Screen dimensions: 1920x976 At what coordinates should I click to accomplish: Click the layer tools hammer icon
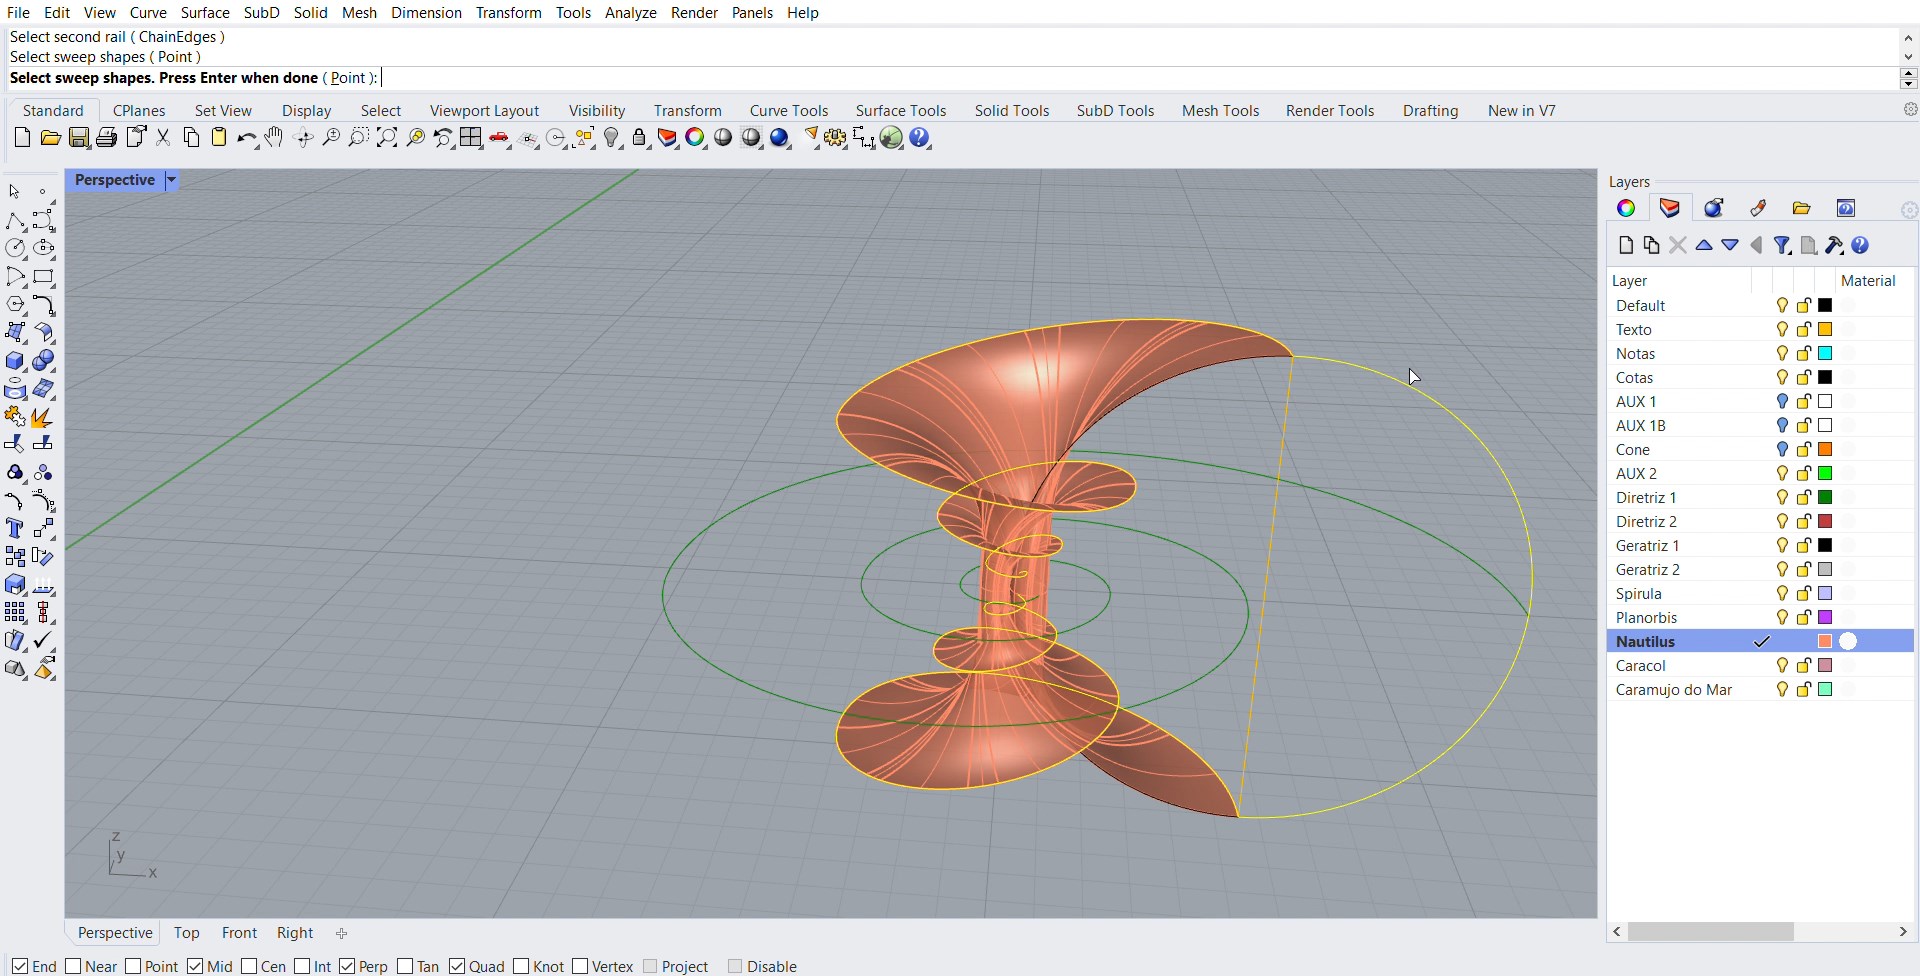[x=1834, y=245]
